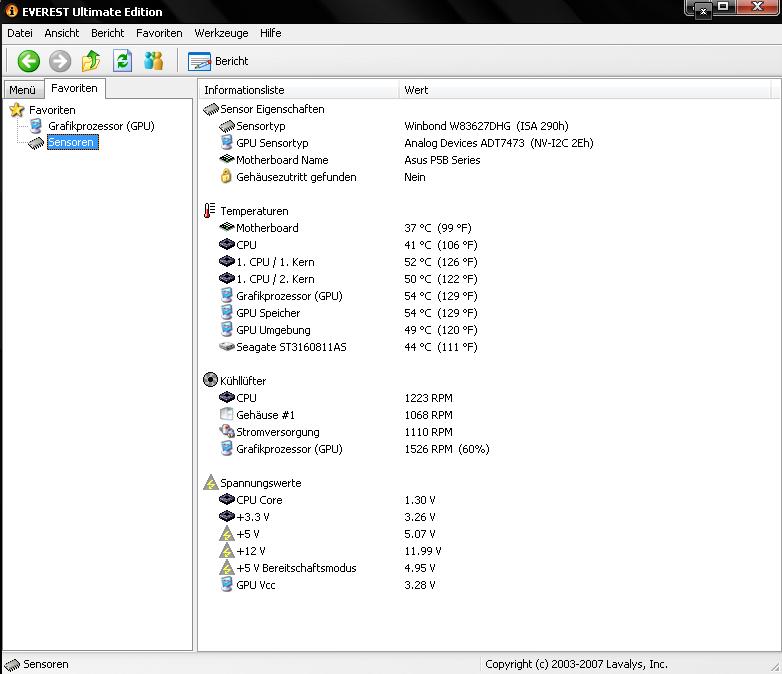Click the Gehäusezutritt gefunden padlock icon
The height and width of the screenshot is (674, 782).
[x=226, y=176]
